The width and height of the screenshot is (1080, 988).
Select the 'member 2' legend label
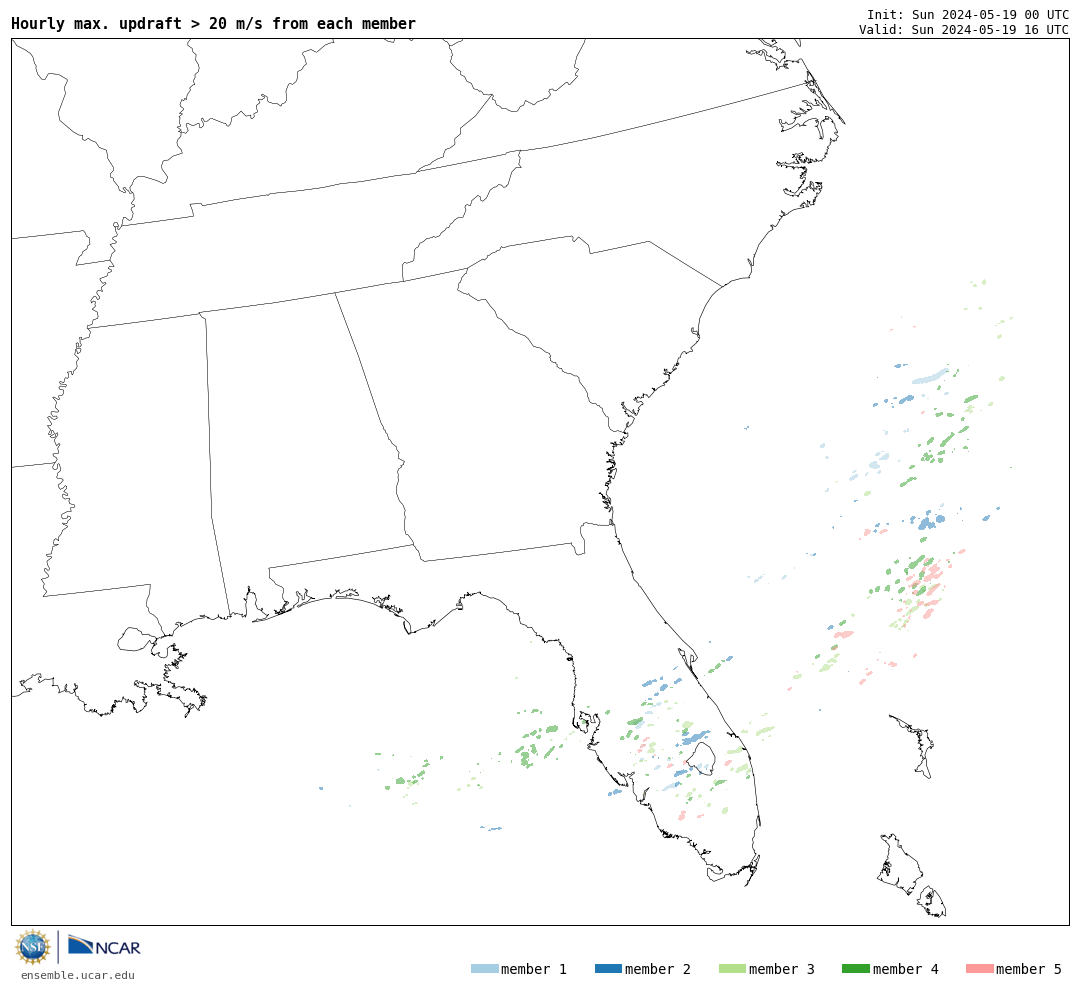pos(658,969)
